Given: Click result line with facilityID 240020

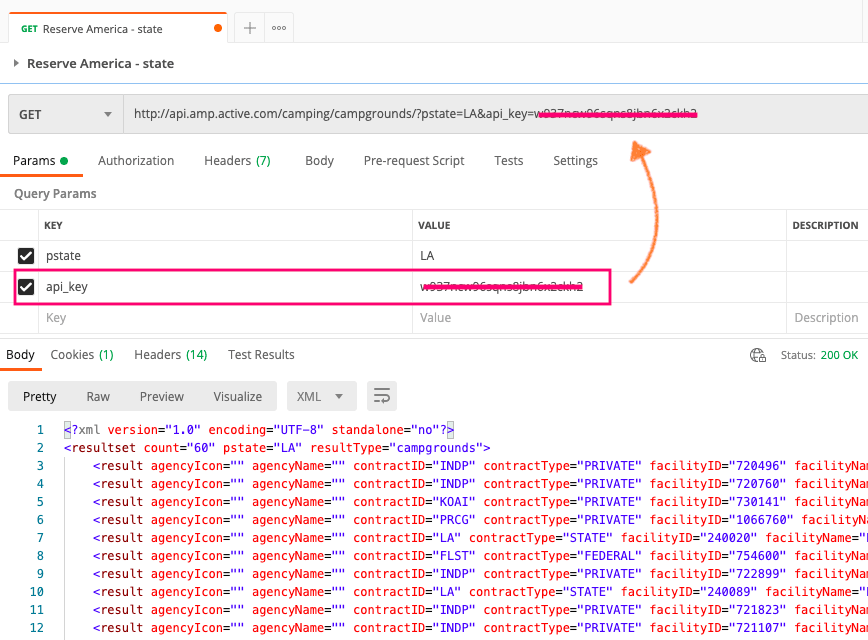Looking at the screenshot, I should pyautogui.click(x=480, y=538).
